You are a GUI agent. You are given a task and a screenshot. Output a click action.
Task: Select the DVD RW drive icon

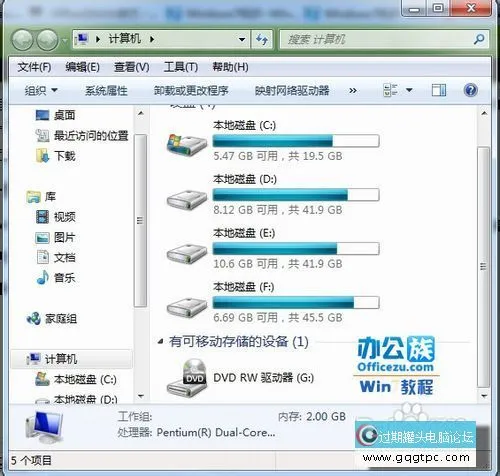pyautogui.click(x=187, y=377)
